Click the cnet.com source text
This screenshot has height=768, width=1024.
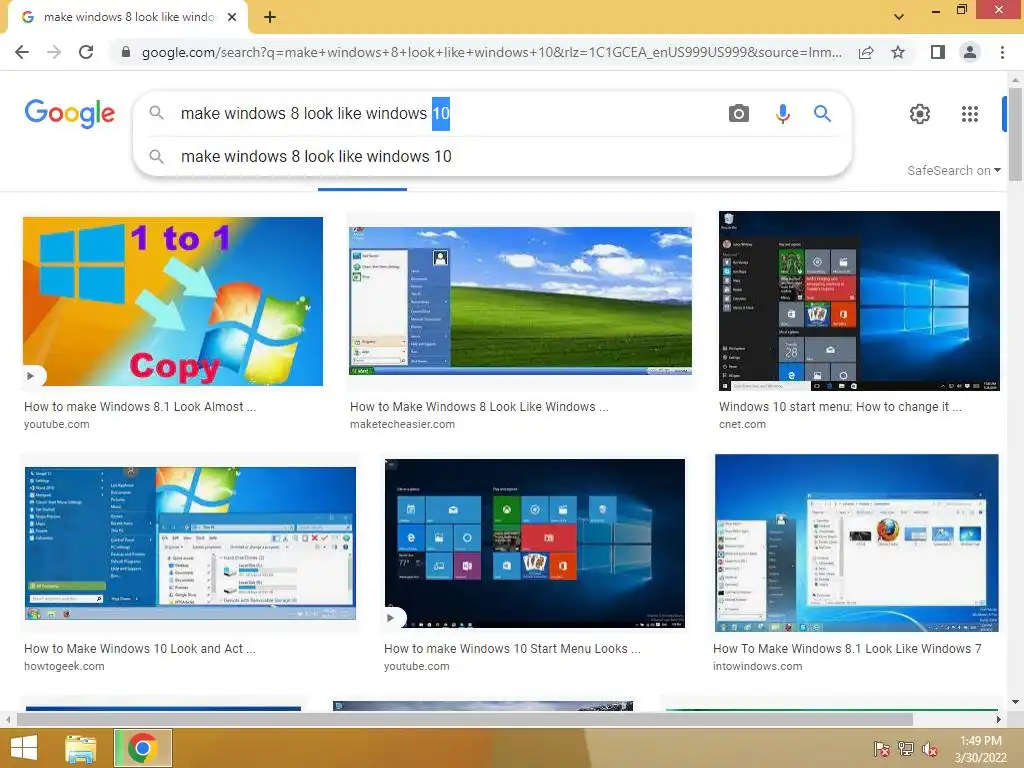click(x=742, y=424)
